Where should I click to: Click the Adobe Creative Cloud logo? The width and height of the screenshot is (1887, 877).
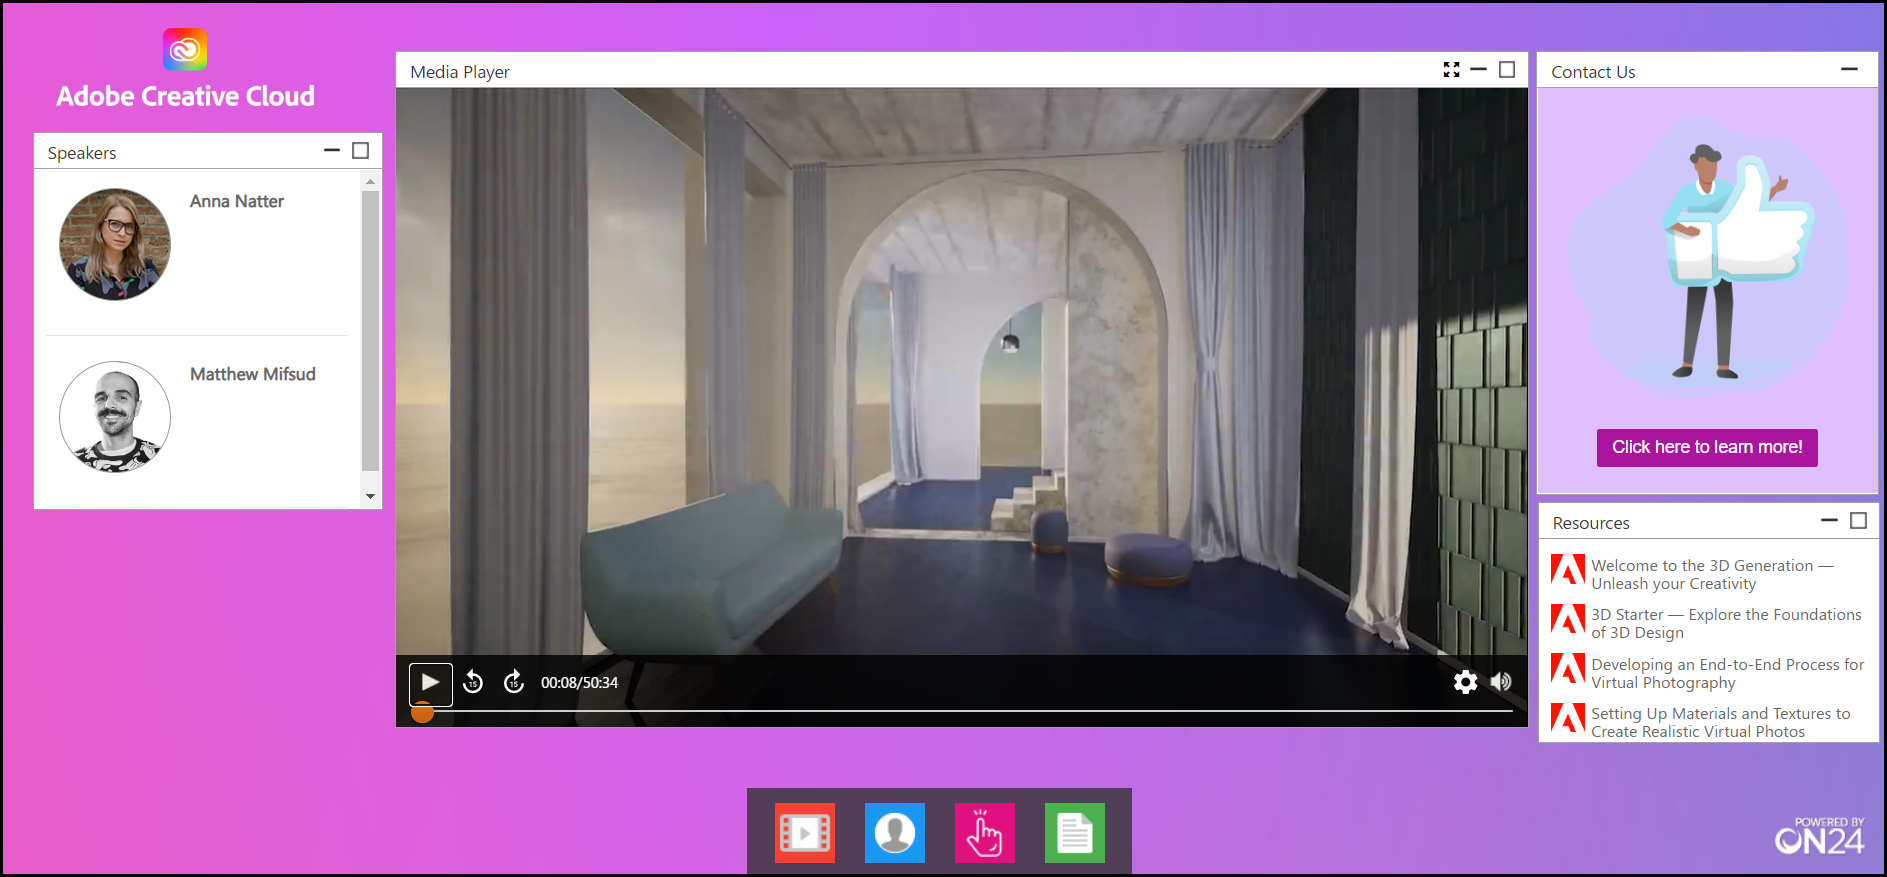(185, 50)
